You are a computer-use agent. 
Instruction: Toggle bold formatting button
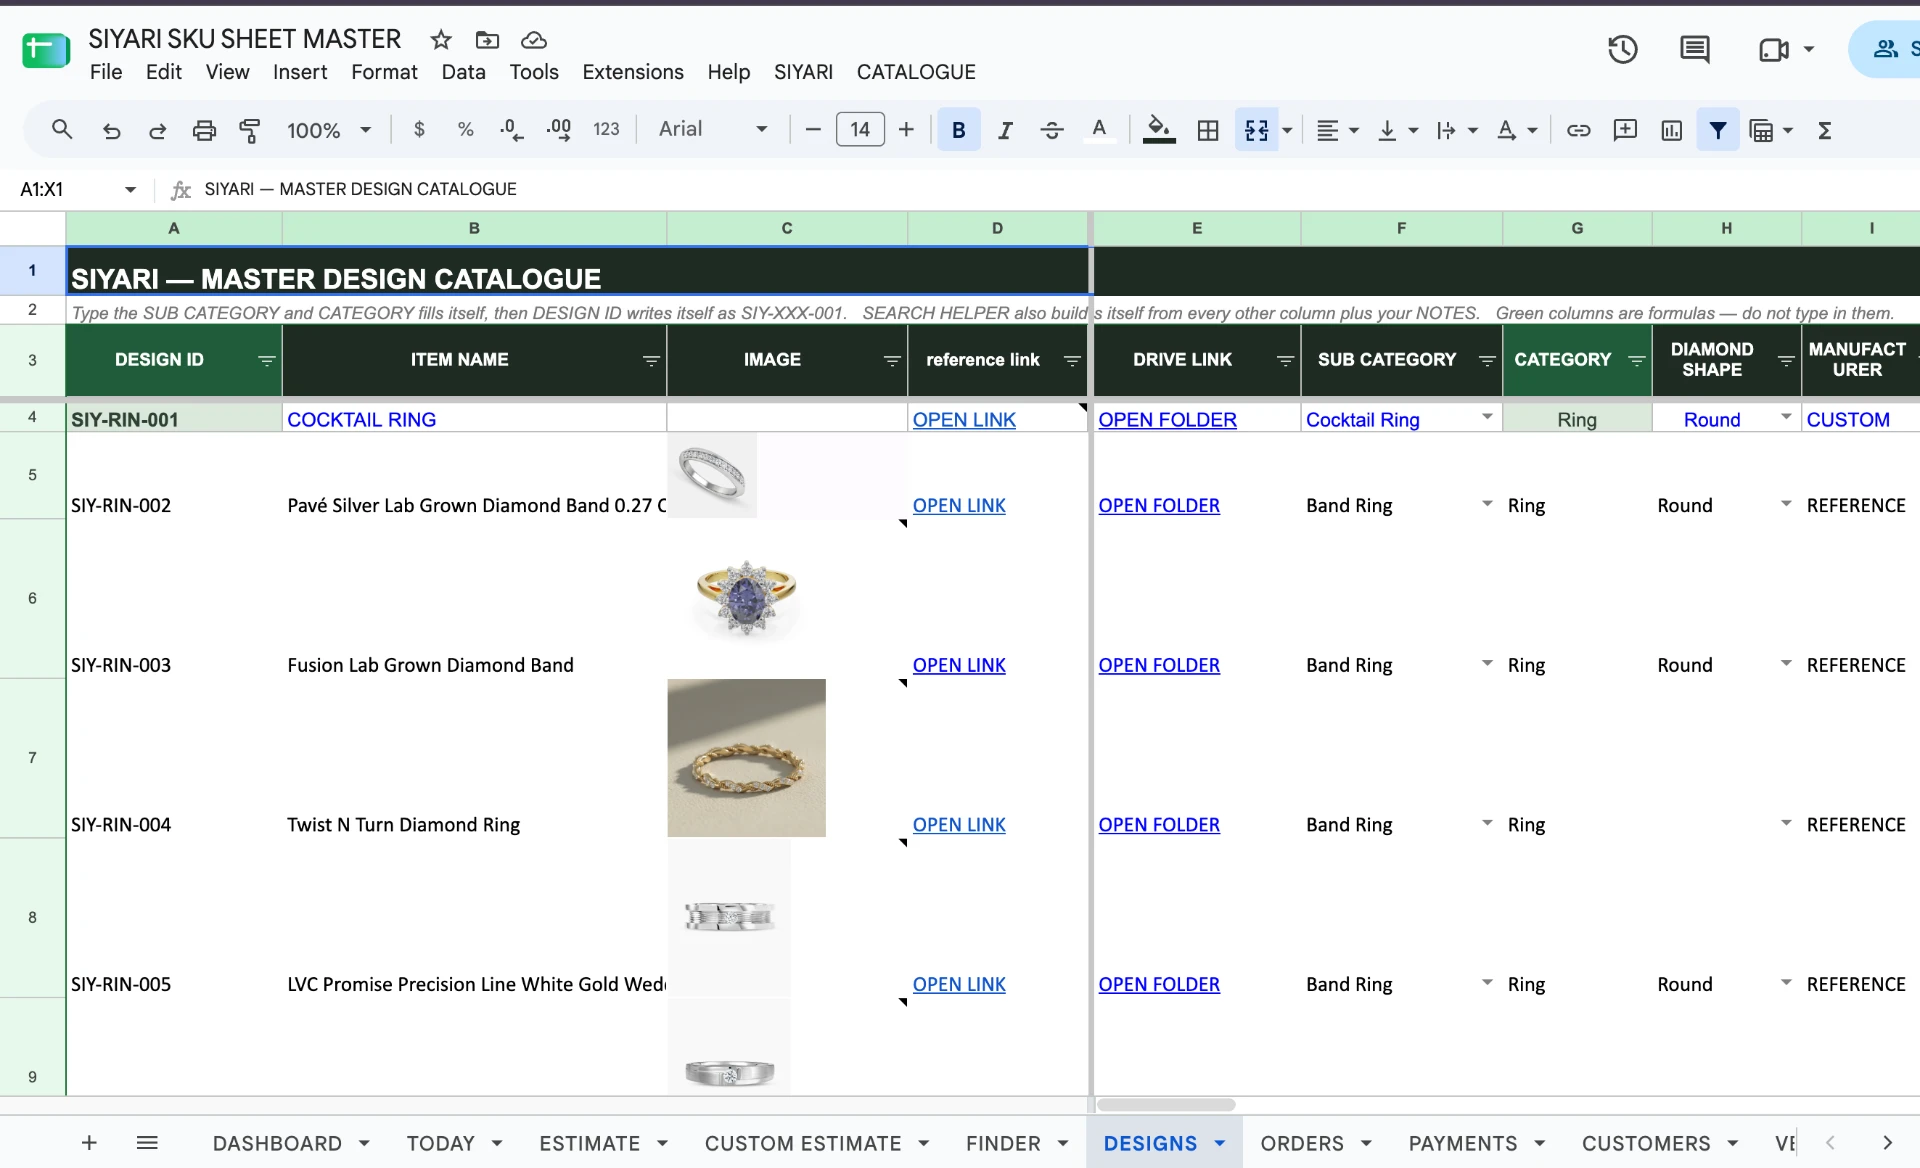click(958, 130)
